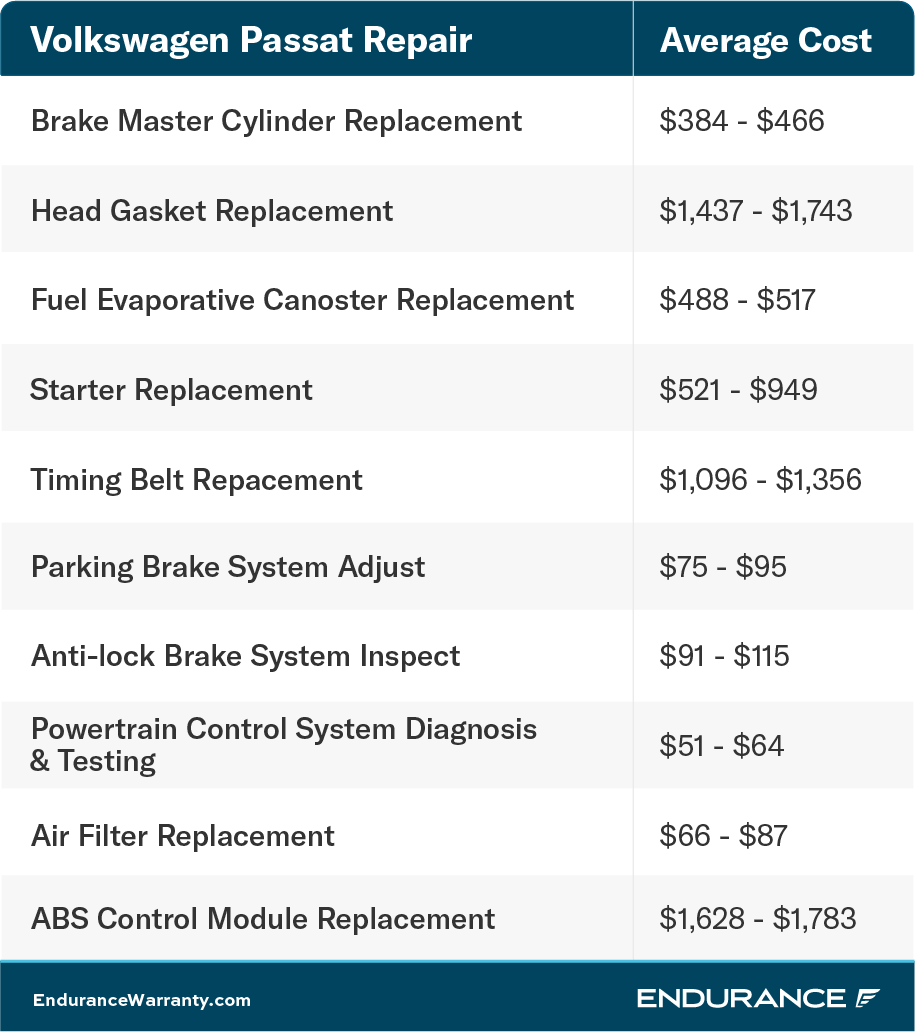Open the EnduranceWarranty.com link

[142, 1000]
